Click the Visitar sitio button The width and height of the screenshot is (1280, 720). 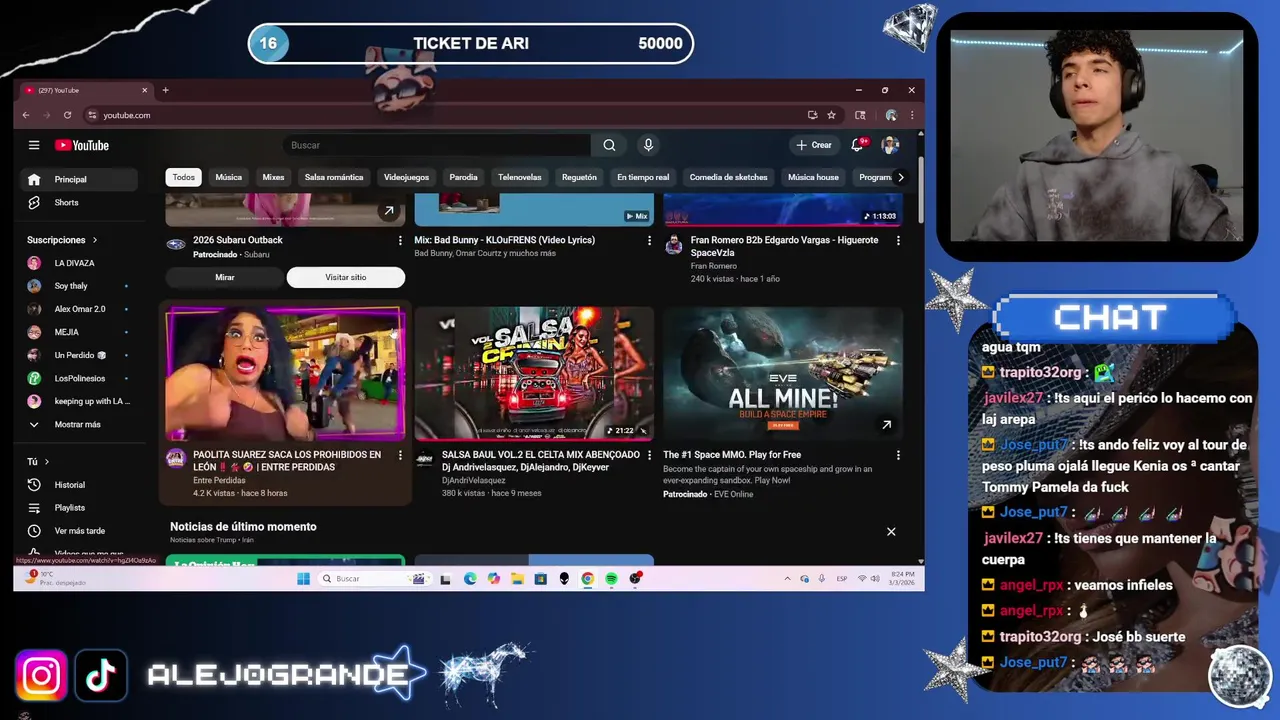(x=346, y=277)
